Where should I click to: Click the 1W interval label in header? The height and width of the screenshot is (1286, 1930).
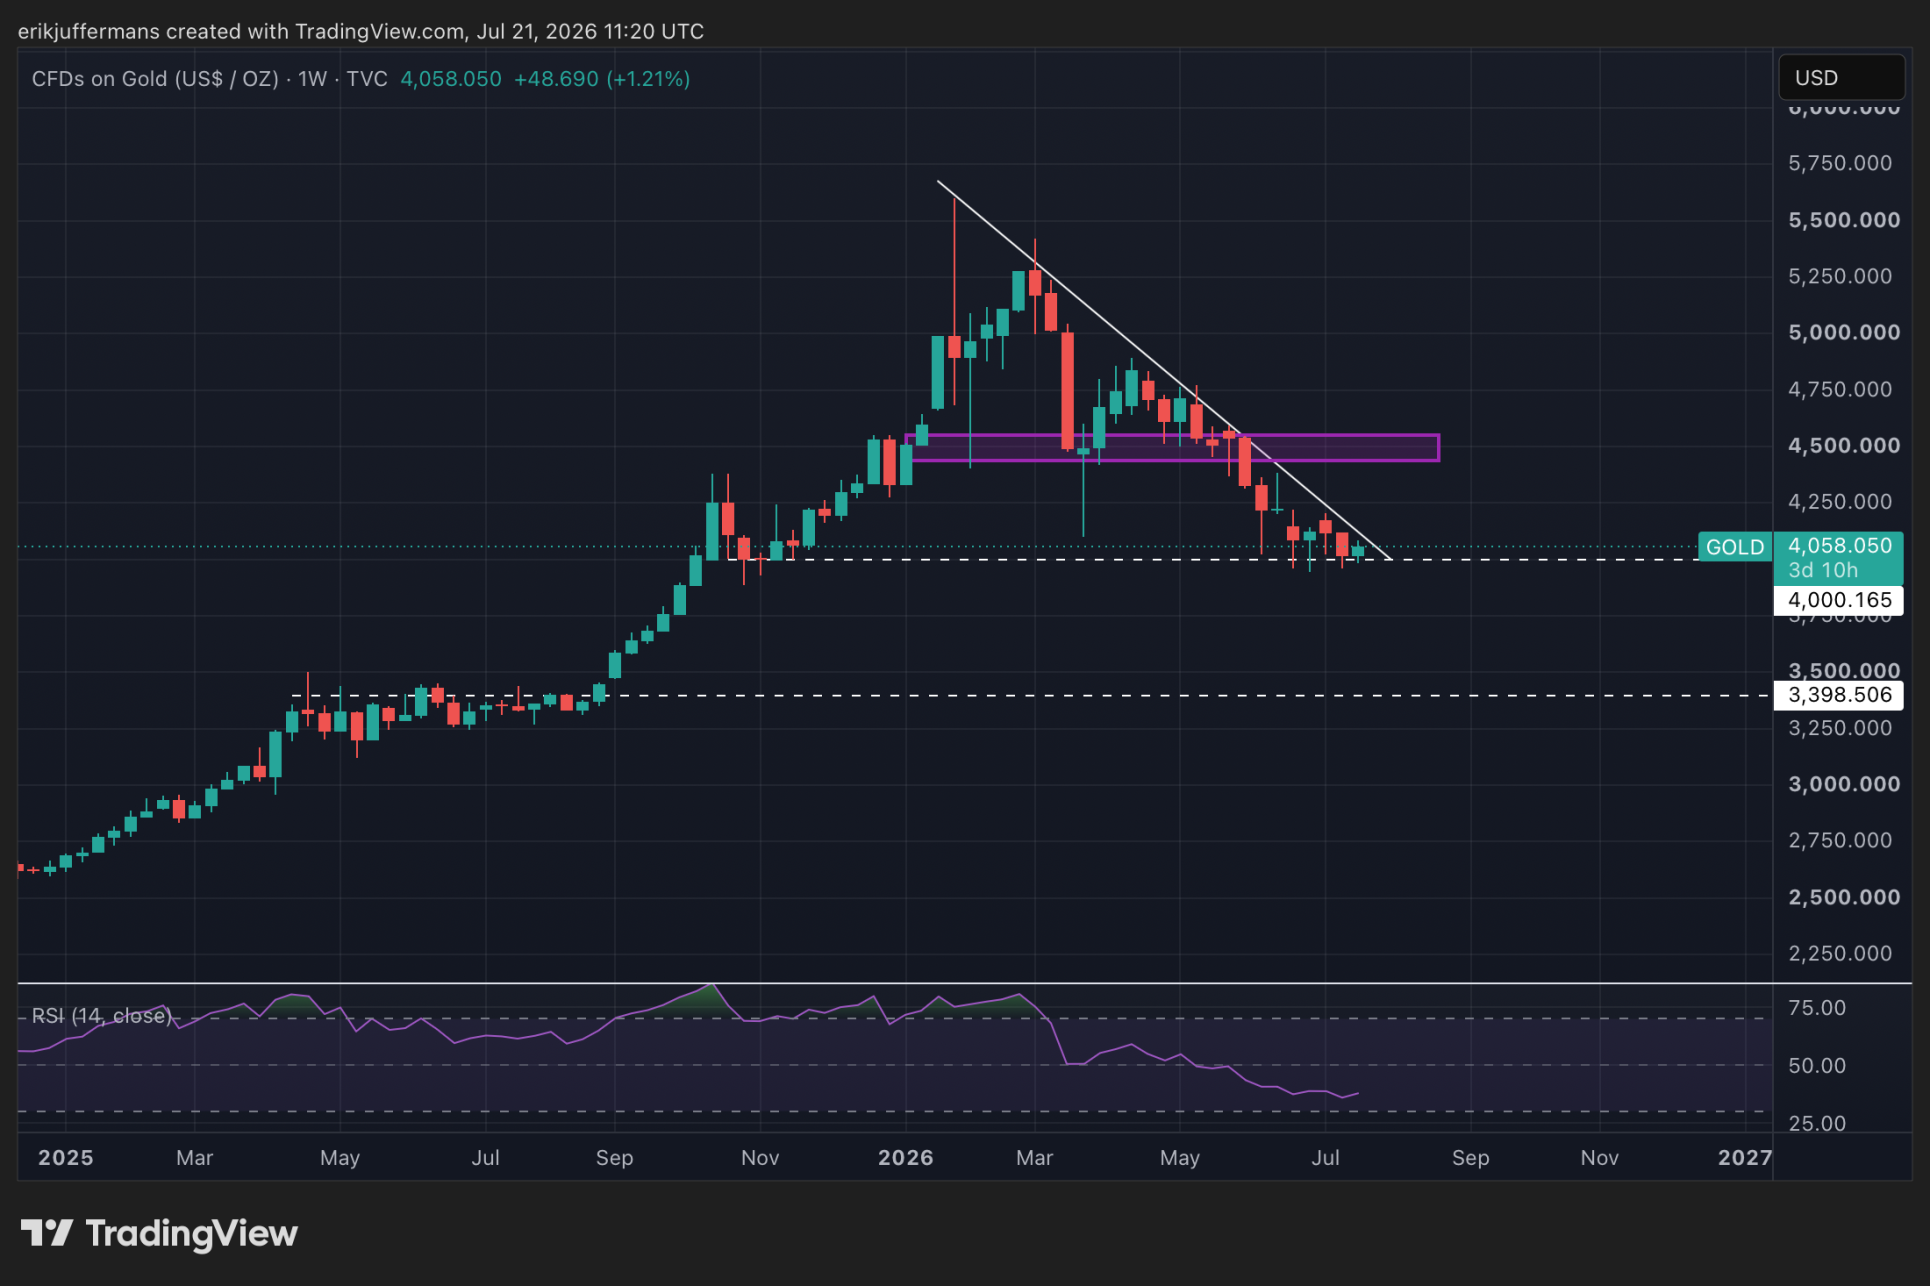313,79
